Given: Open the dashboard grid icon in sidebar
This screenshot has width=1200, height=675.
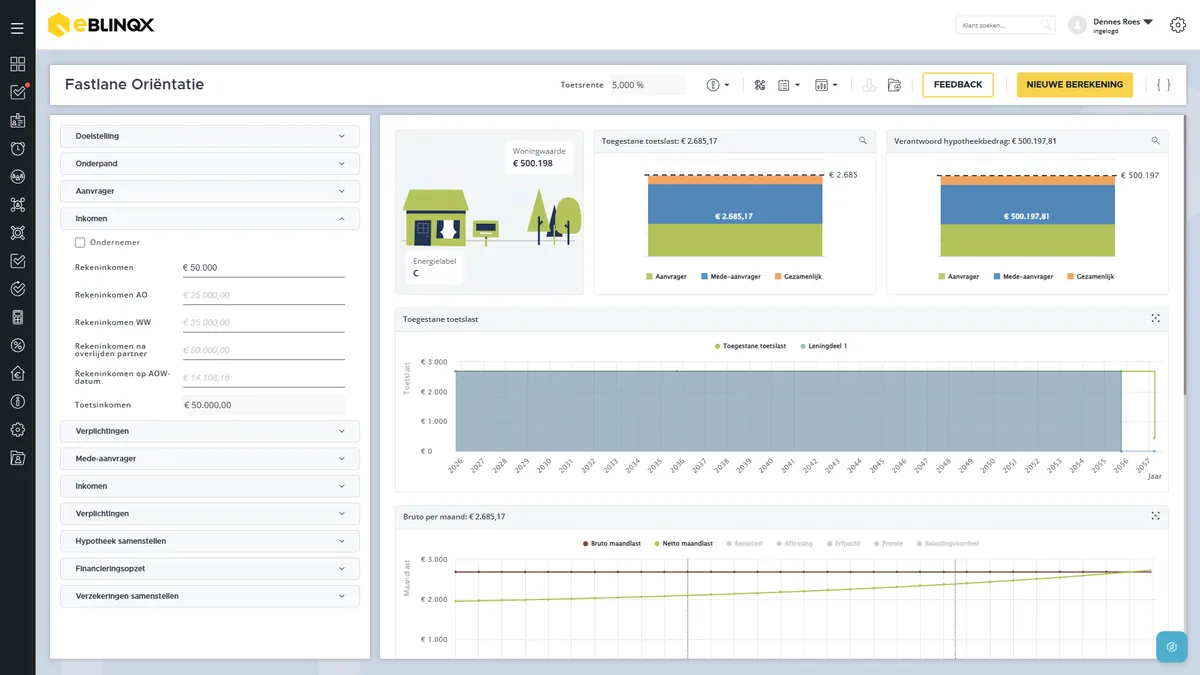Looking at the screenshot, I should [x=17, y=64].
